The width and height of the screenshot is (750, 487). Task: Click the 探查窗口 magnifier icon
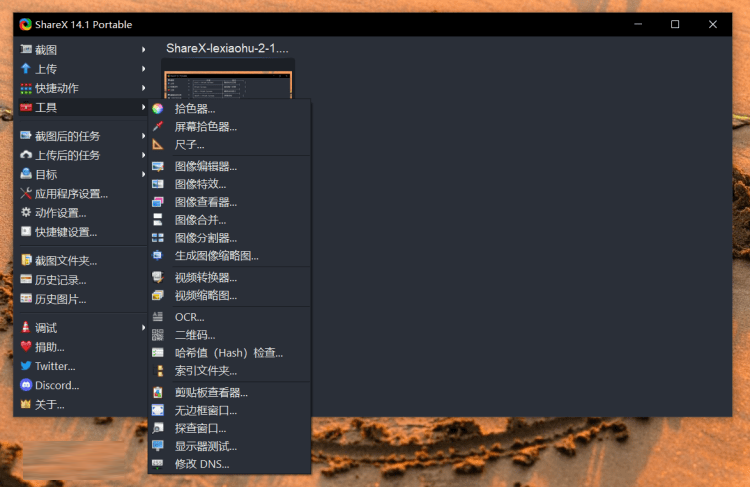157,428
